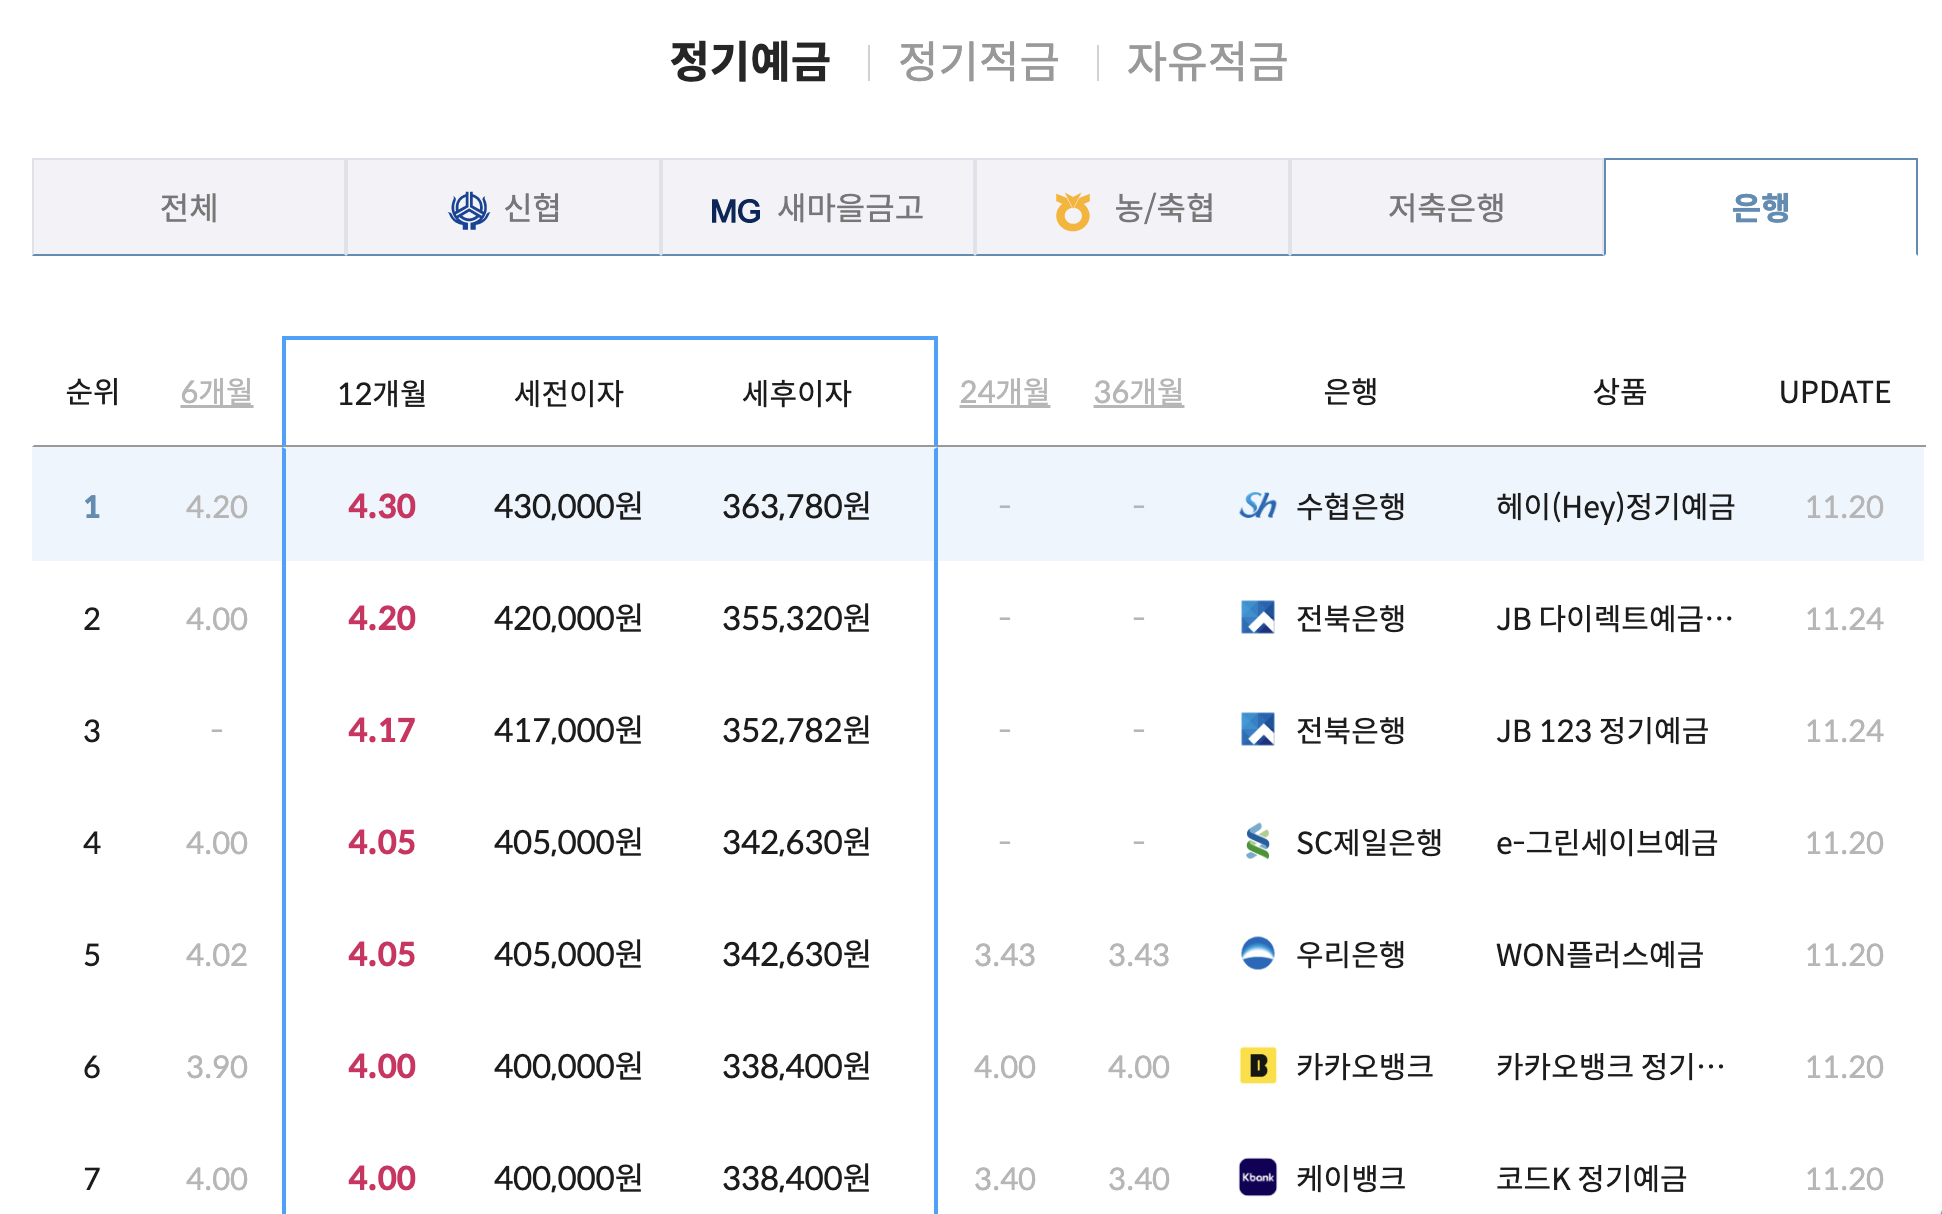Screen dimensions: 1942x1214
Task: Click the SC제일은행 logo icon
Action: click(1257, 842)
